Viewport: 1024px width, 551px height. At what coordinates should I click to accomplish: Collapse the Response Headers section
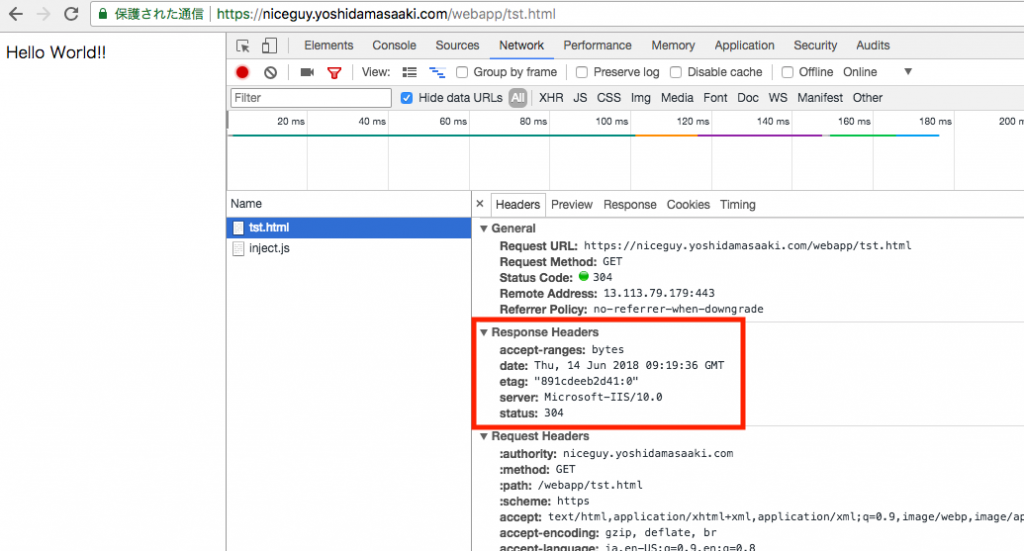click(x=484, y=332)
